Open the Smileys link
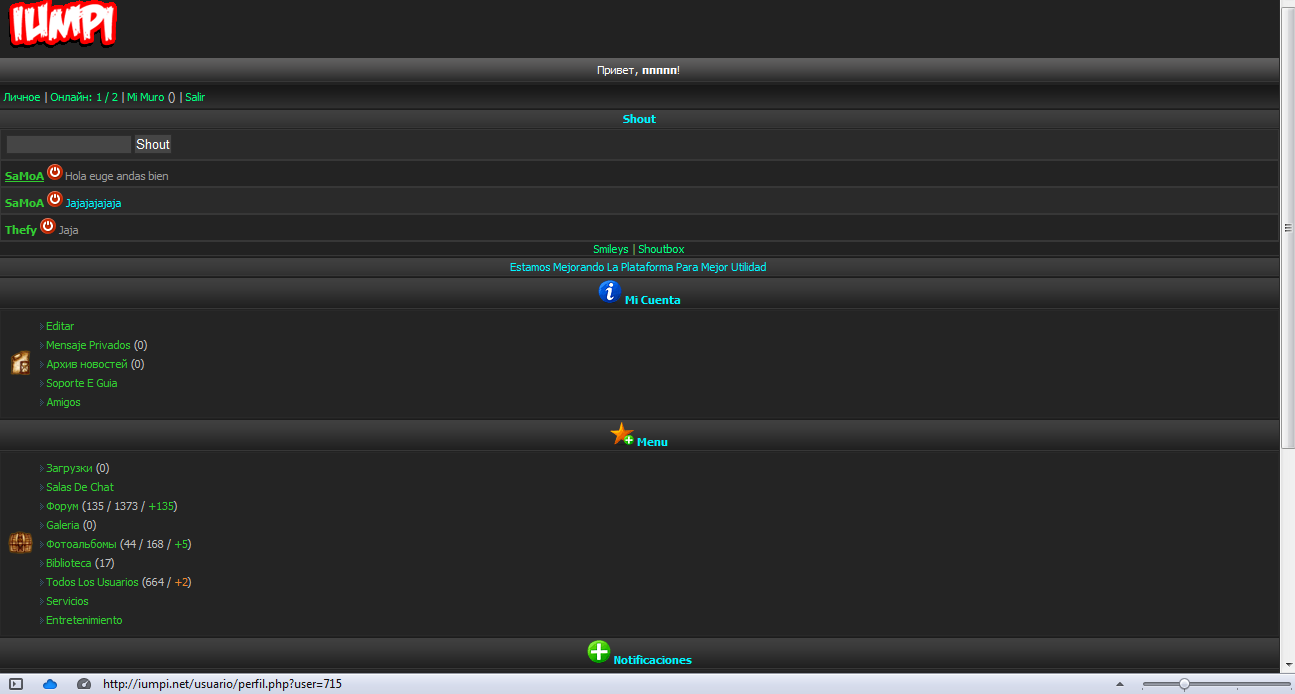The image size is (1295, 694). pos(611,249)
